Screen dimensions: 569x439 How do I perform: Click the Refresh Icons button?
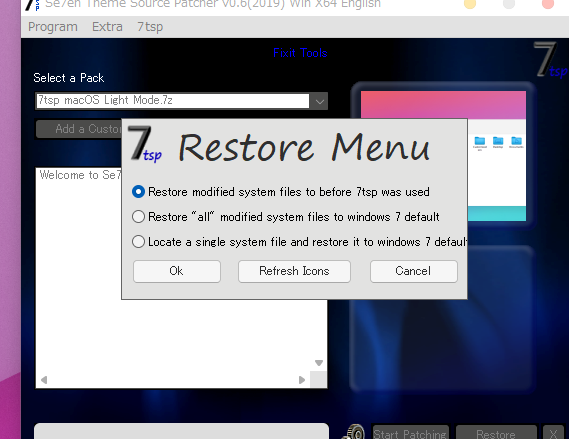click(x=294, y=271)
